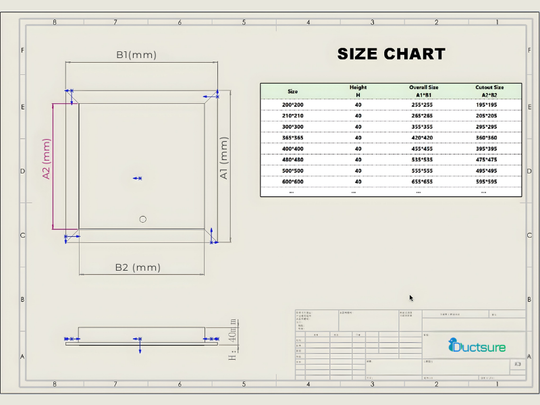Click the 555*555 overall size cell
Viewport: 540px width, 405px height.
422,171
